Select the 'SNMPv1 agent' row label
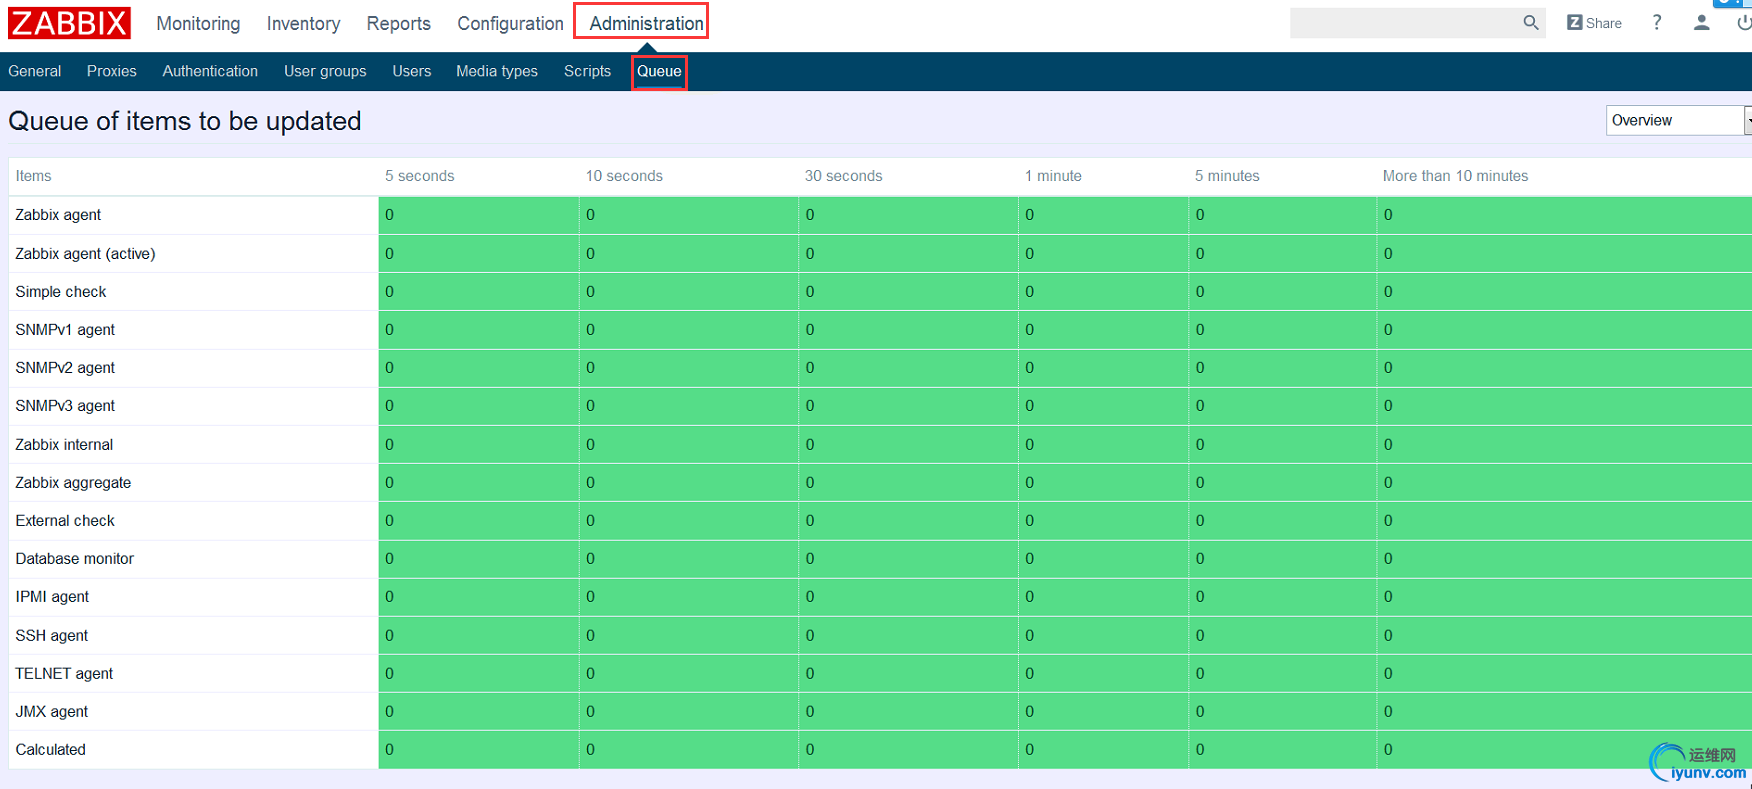The image size is (1752, 789). click(x=65, y=330)
